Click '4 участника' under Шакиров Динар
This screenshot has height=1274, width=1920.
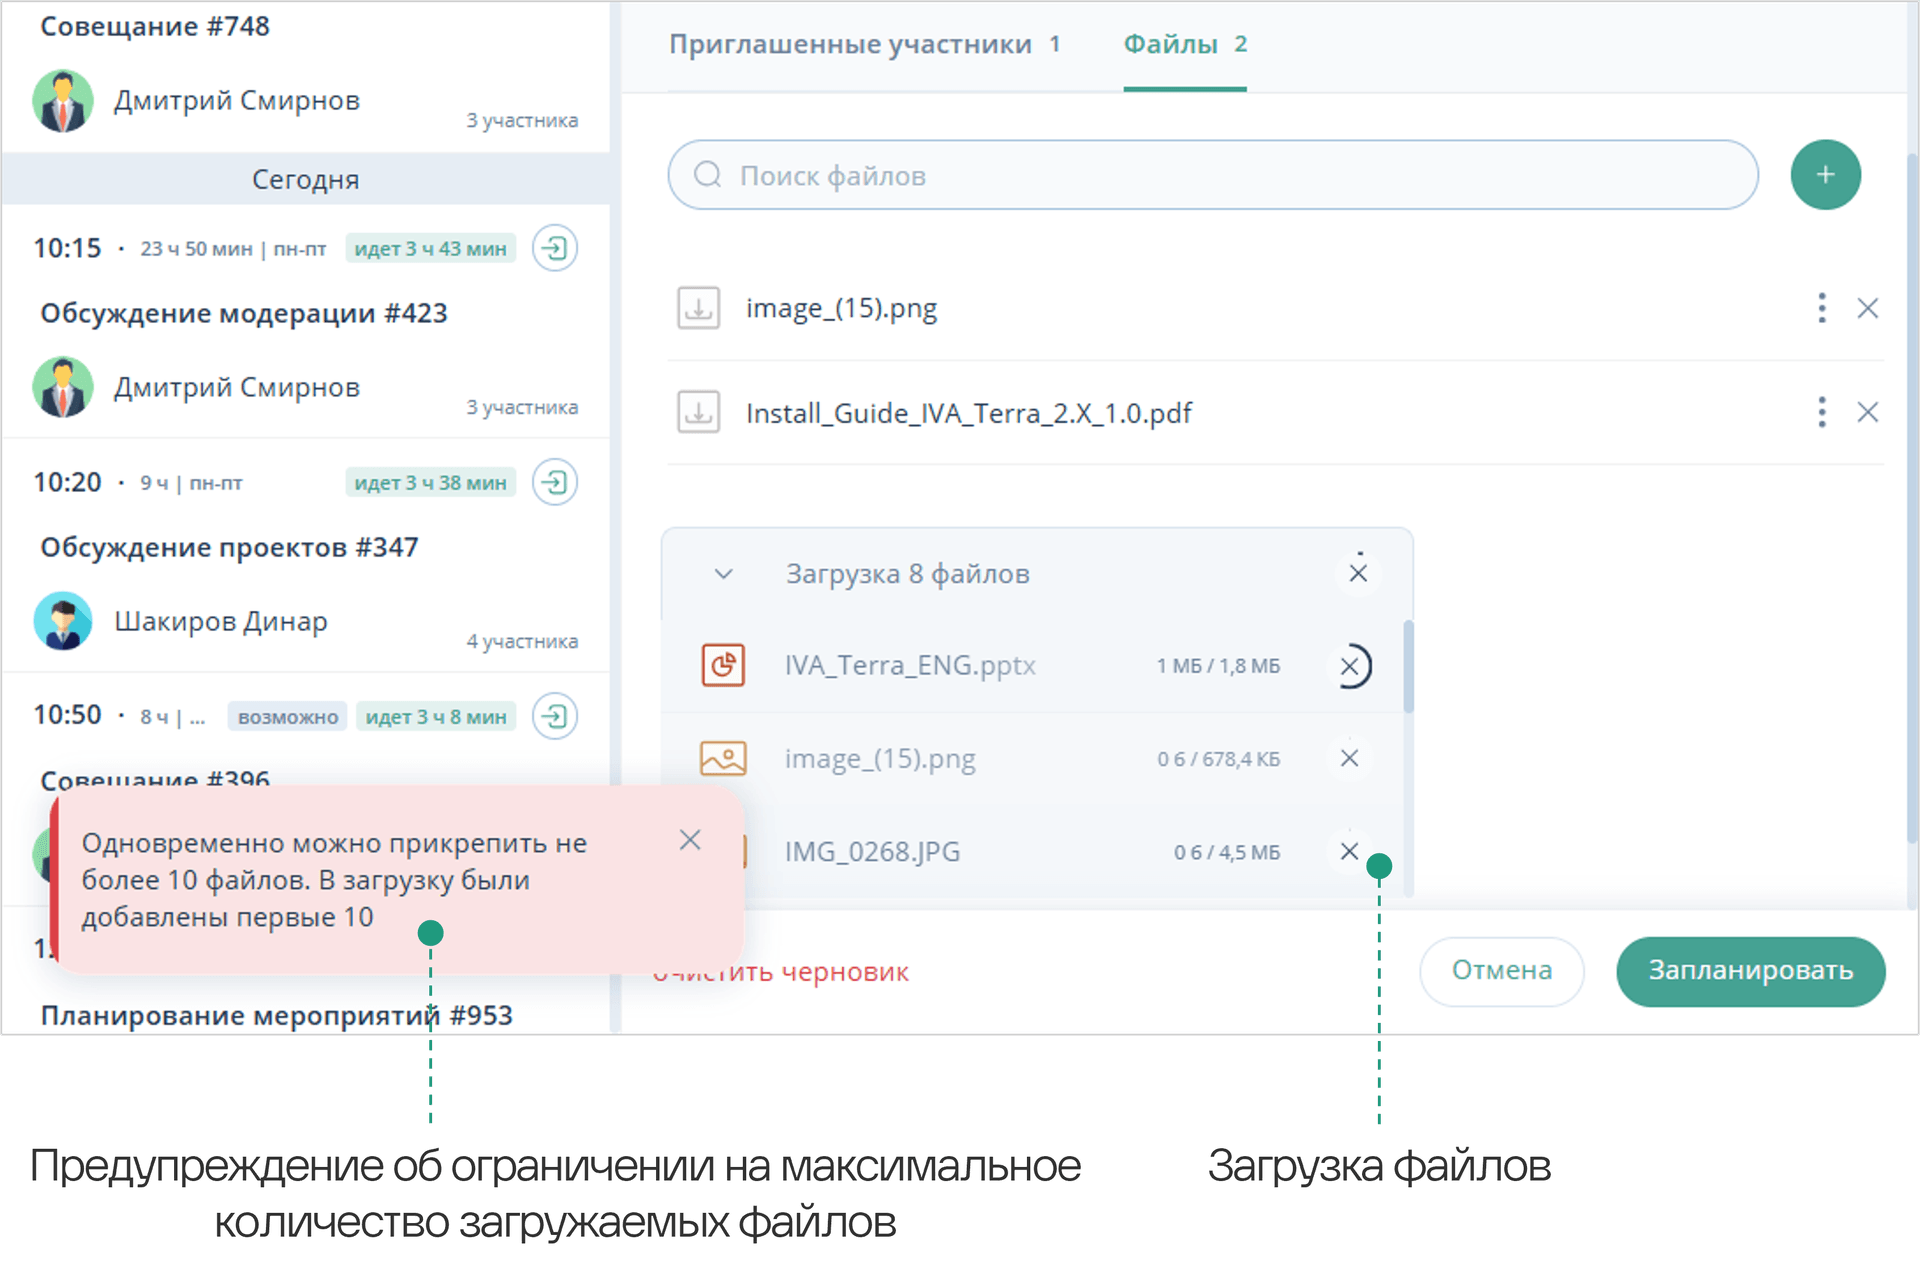522,641
